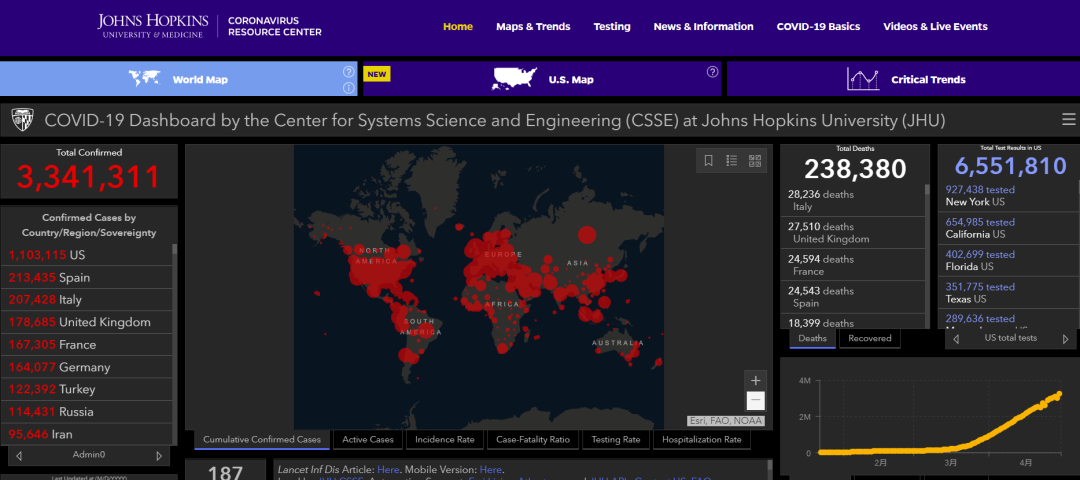This screenshot has width=1080, height=480.
Task: Click the Total Deaths 238,380 figure
Action: click(855, 169)
